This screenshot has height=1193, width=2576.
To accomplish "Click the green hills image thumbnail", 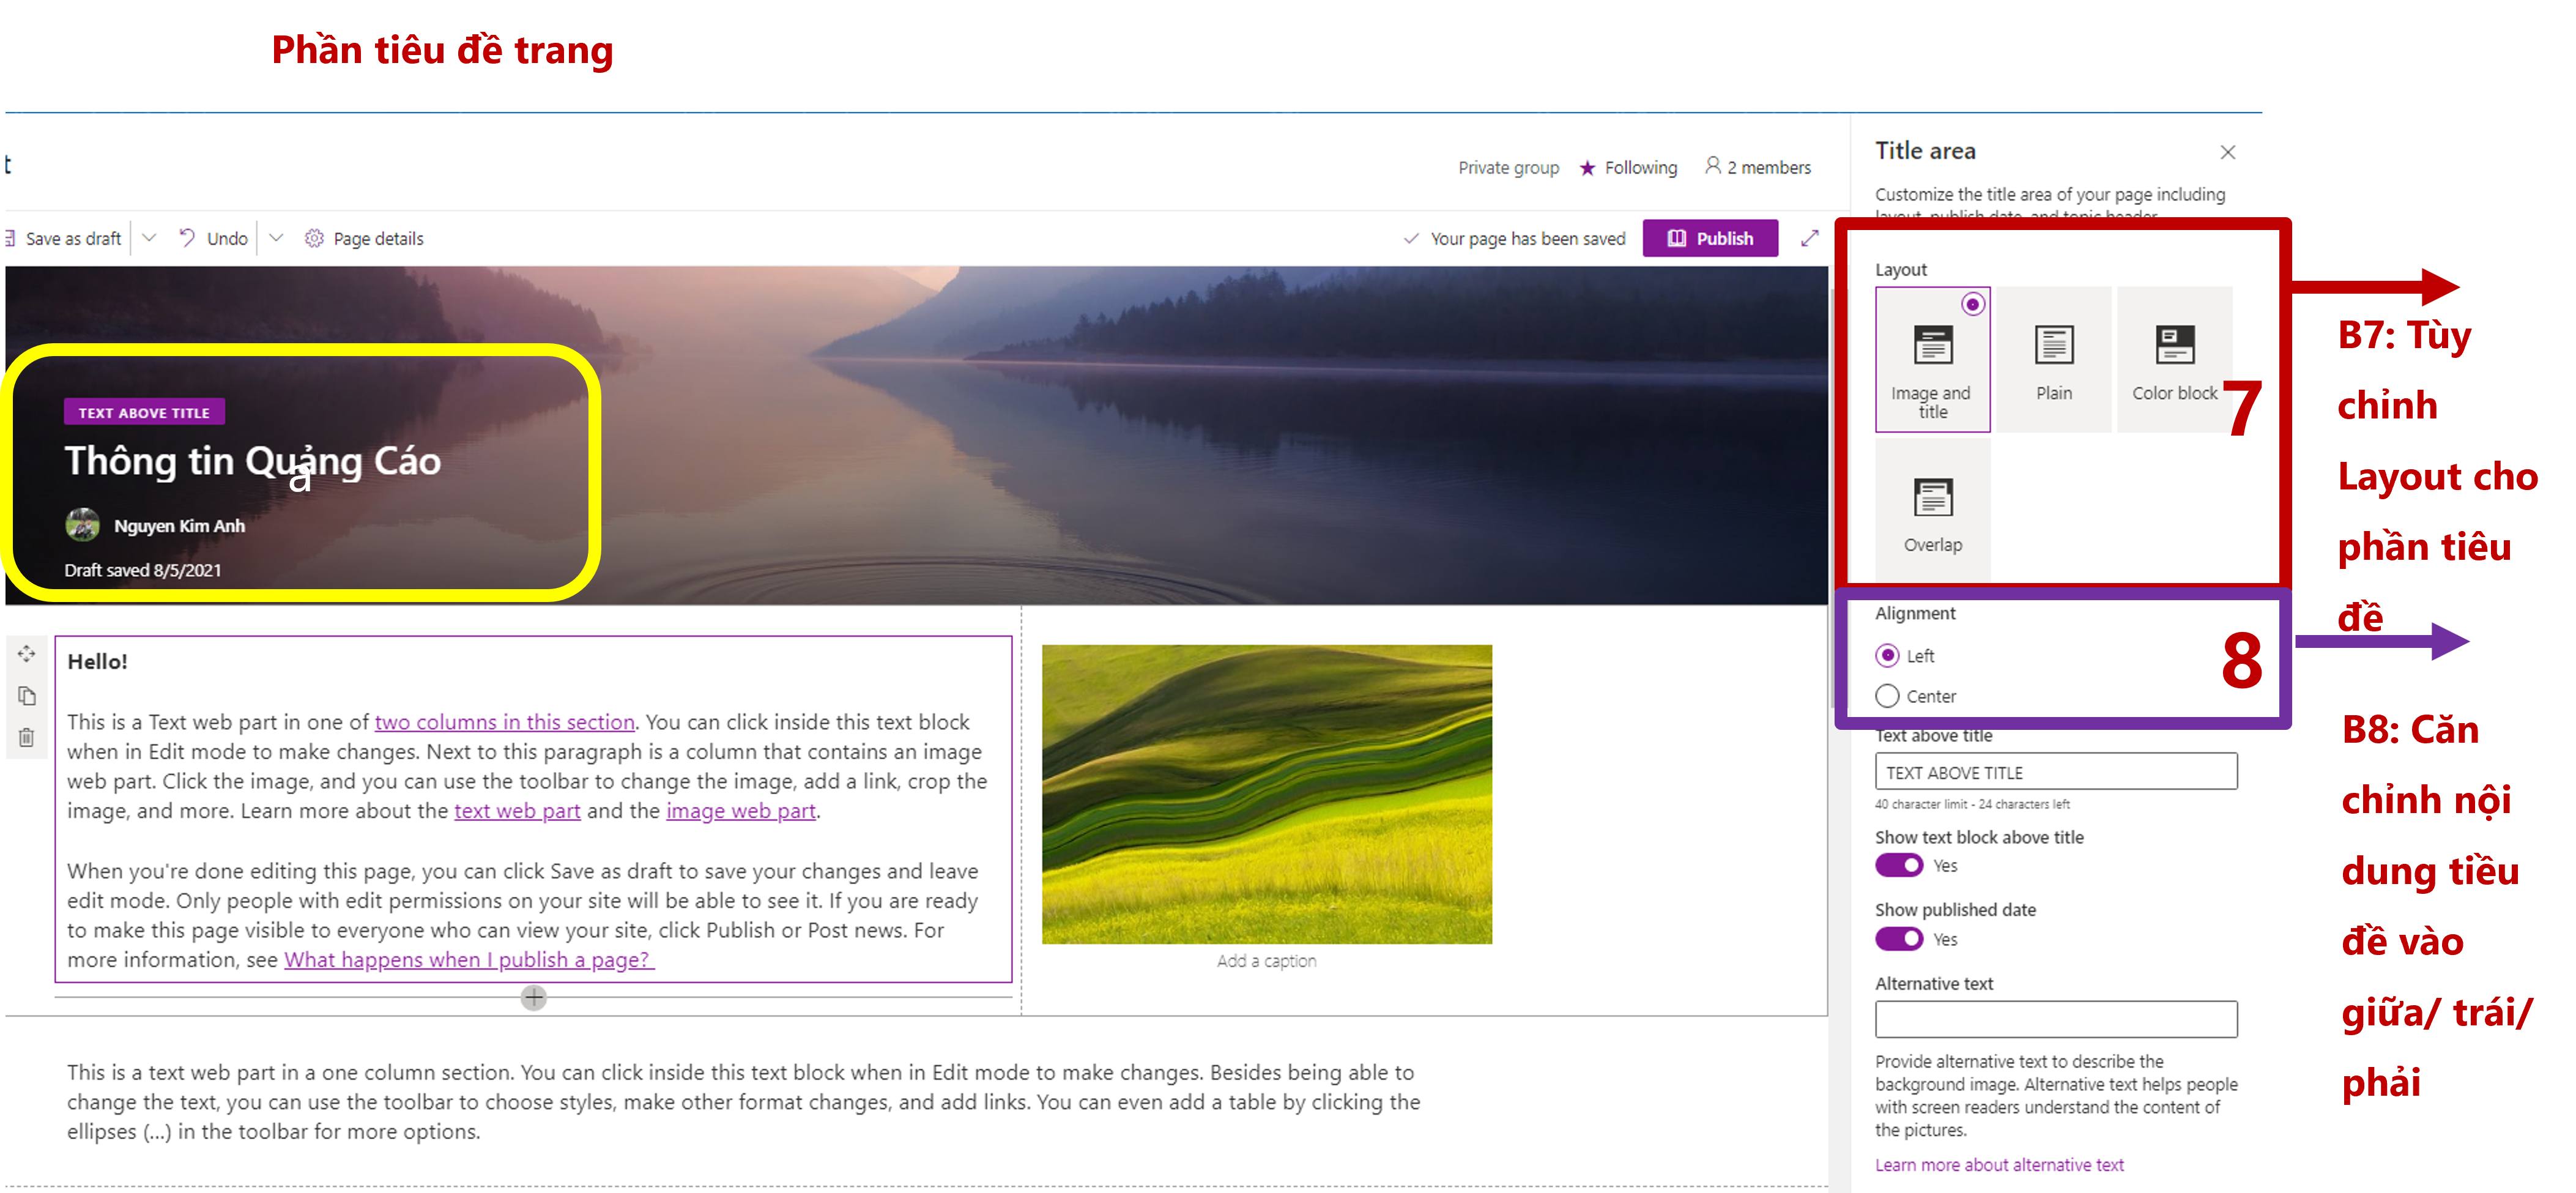I will click(1266, 794).
